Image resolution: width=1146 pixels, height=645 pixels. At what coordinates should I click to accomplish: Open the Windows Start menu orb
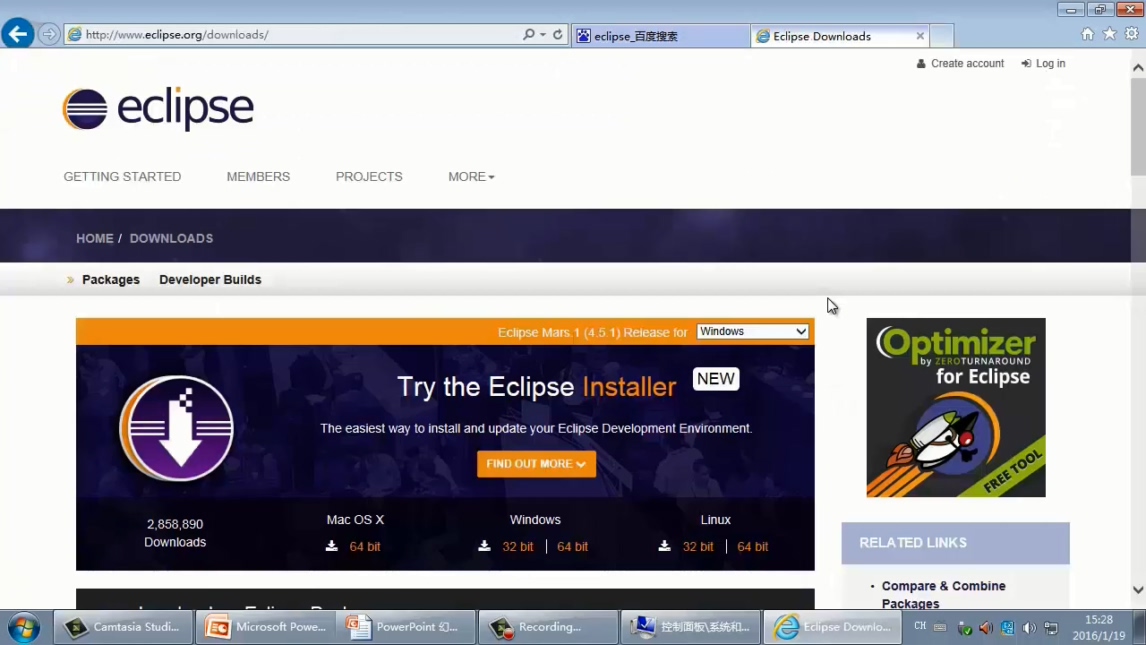pos(24,627)
